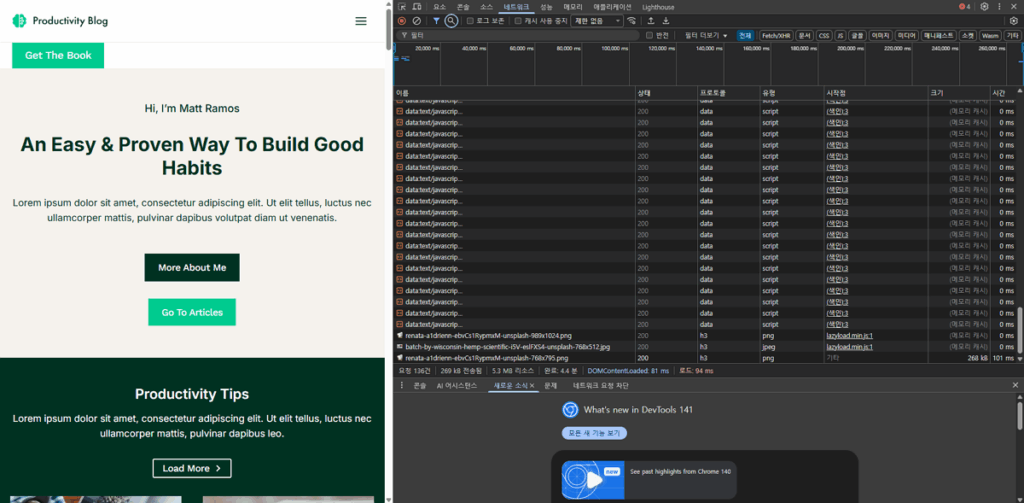Clear the network log
This screenshot has height=503, width=1024.
click(416, 20)
